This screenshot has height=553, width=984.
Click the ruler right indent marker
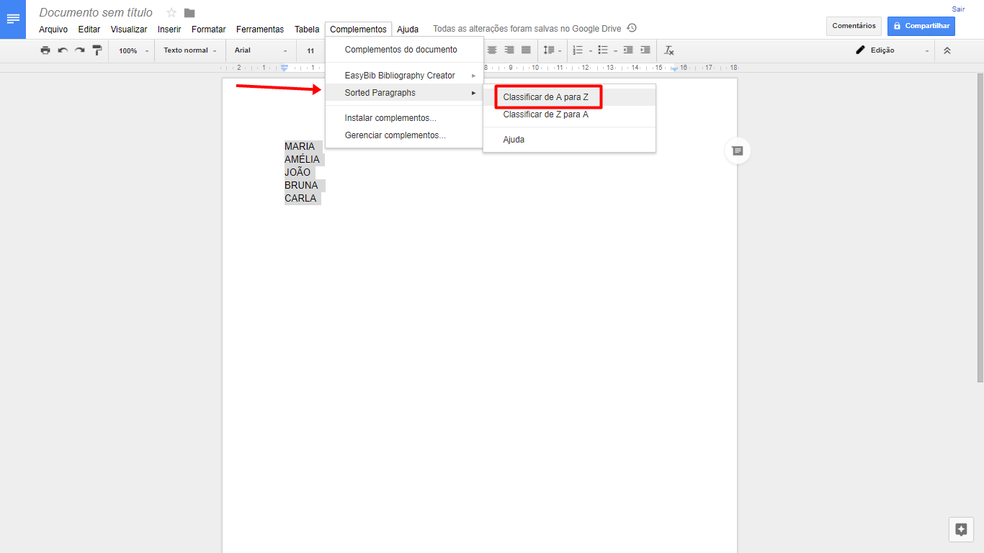click(674, 68)
